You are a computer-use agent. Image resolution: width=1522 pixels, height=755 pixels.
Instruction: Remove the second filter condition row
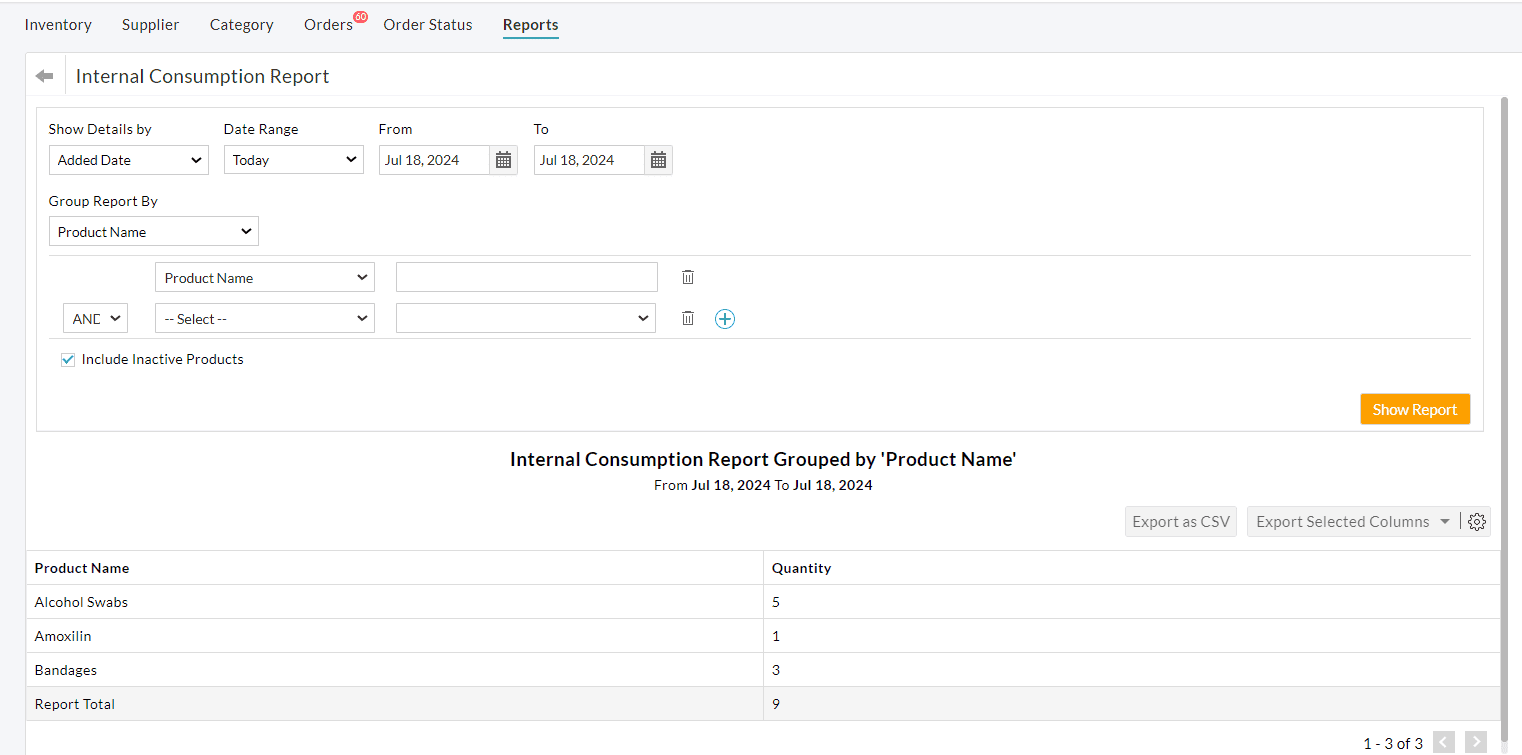pyautogui.click(x=687, y=318)
